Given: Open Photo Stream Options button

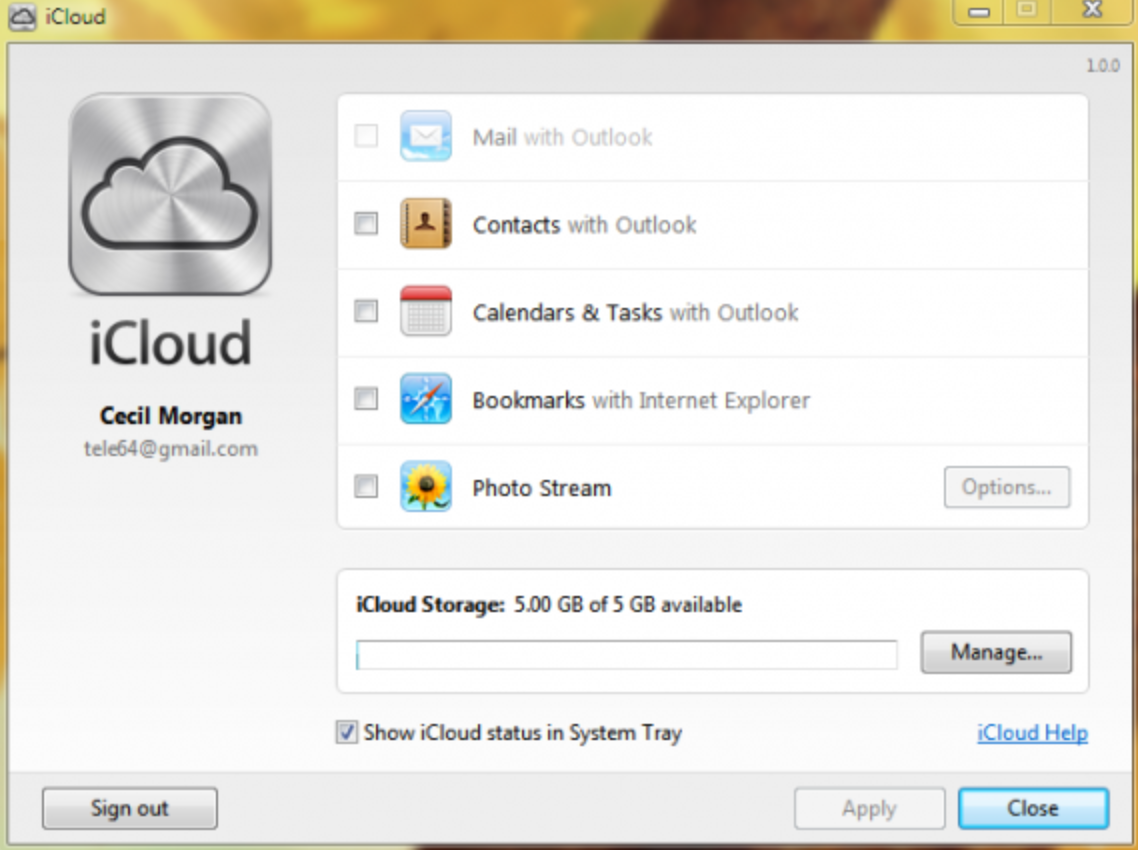Looking at the screenshot, I should [x=1007, y=487].
